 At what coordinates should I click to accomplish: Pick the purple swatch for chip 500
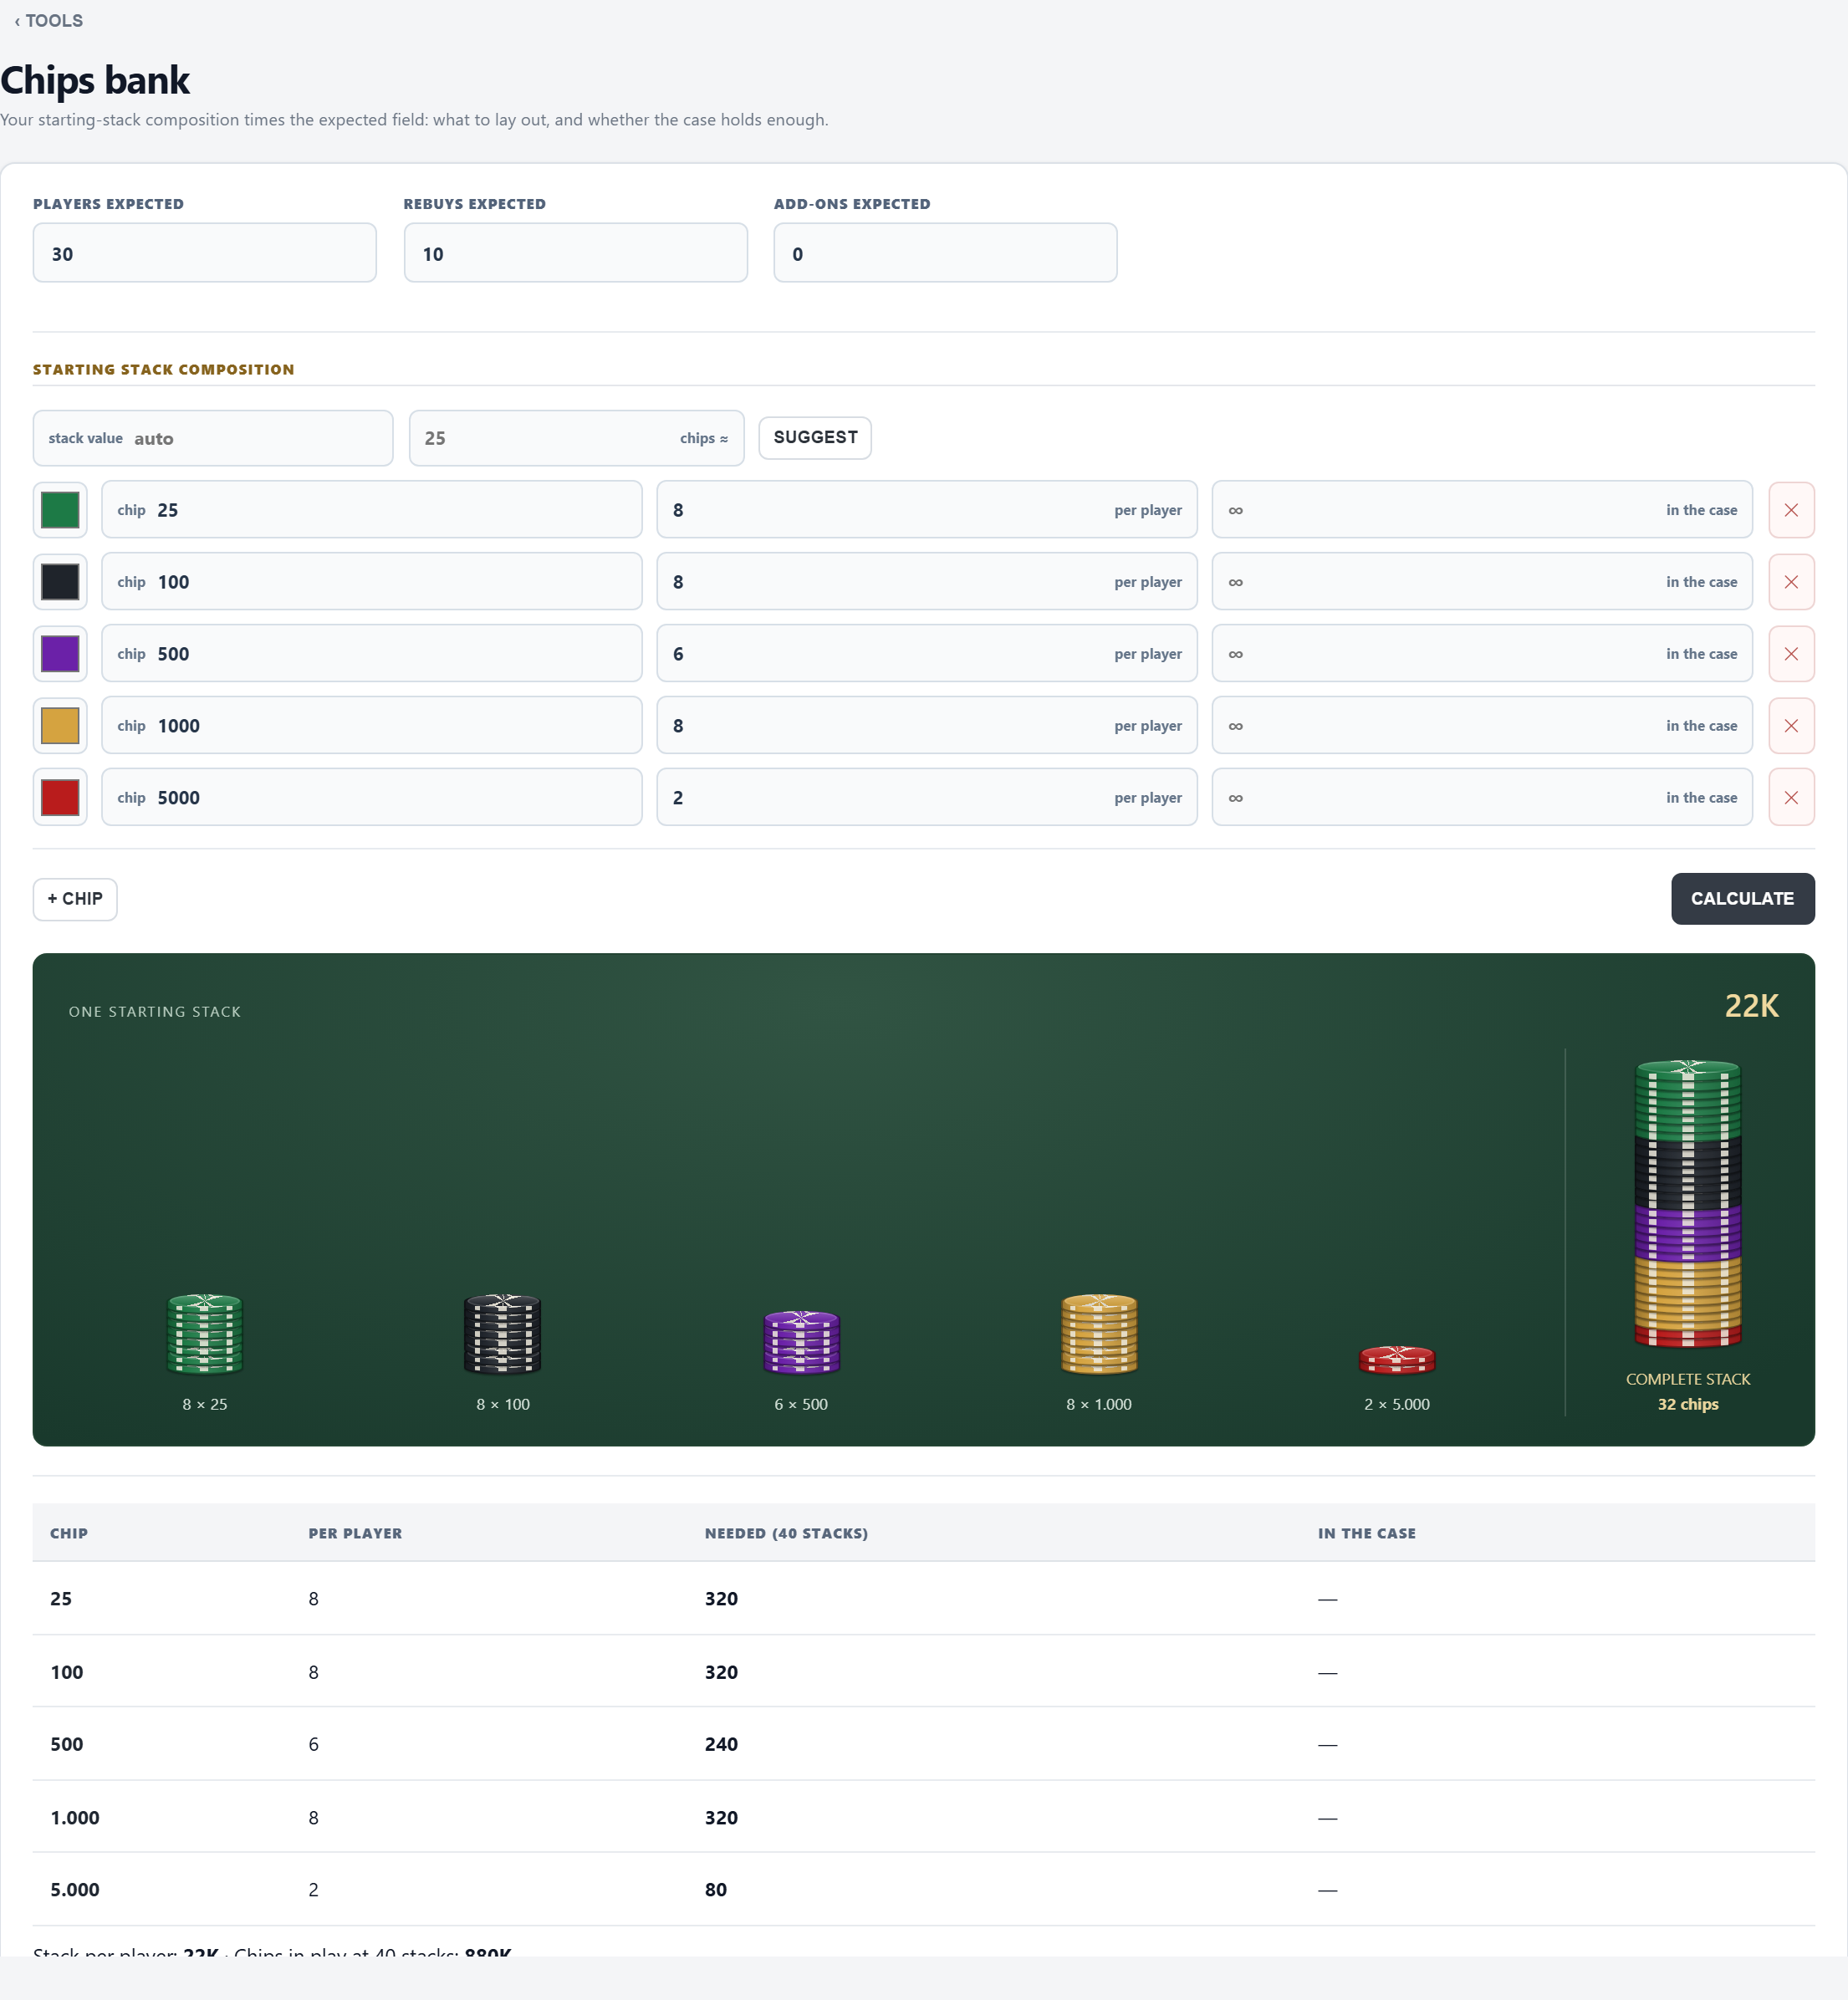pyautogui.click(x=60, y=654)
